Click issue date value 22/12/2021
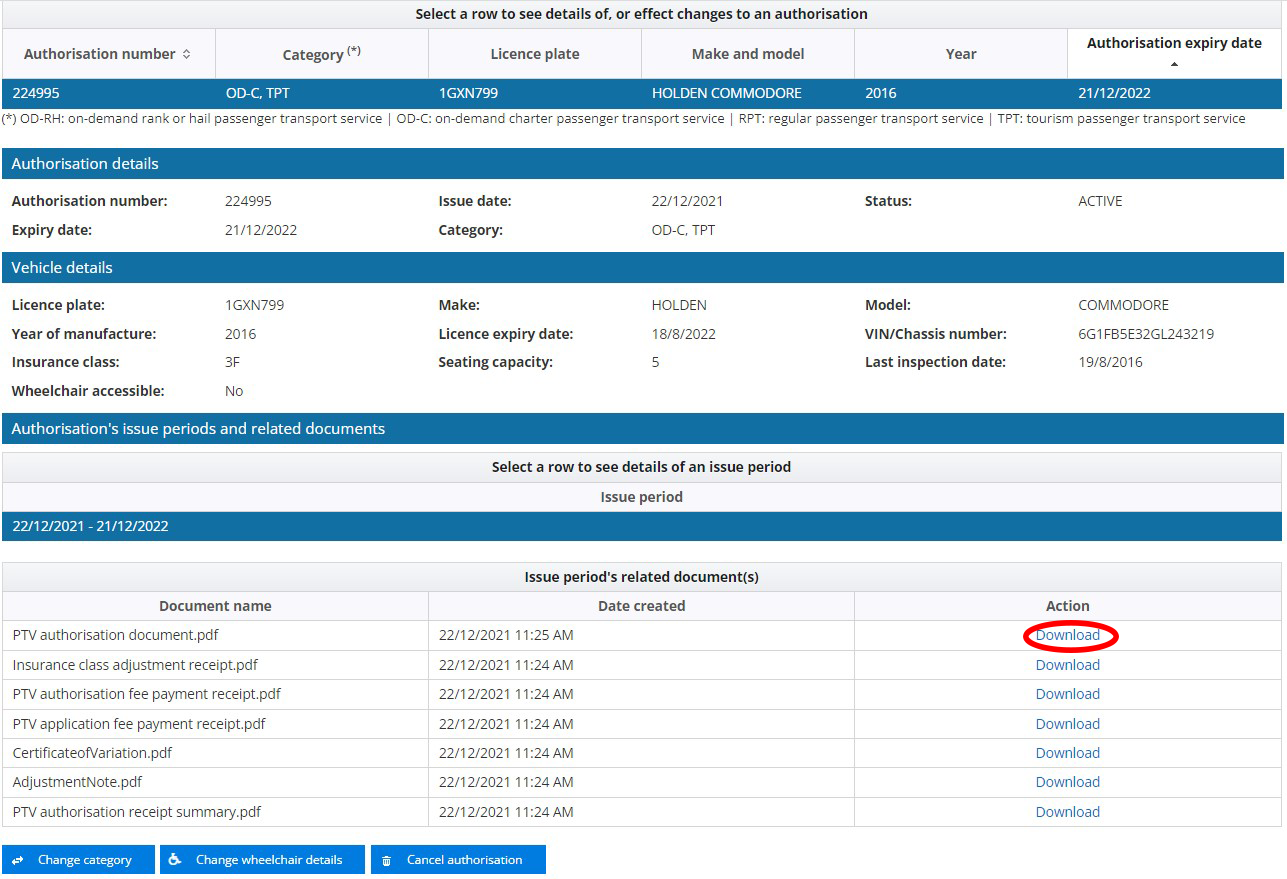This screenshot has height=879, width=1287. (x=687, y=201)
